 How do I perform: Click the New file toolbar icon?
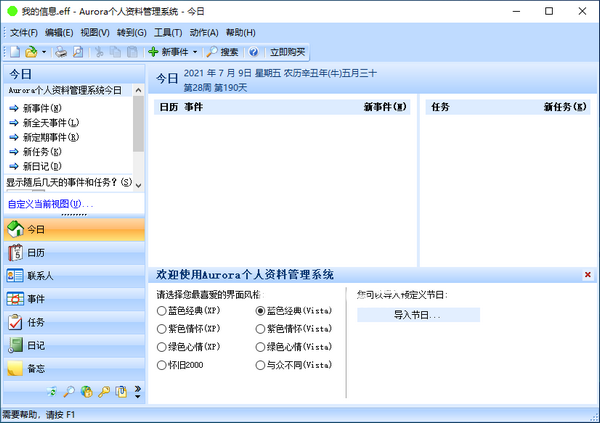coord(15,52)
